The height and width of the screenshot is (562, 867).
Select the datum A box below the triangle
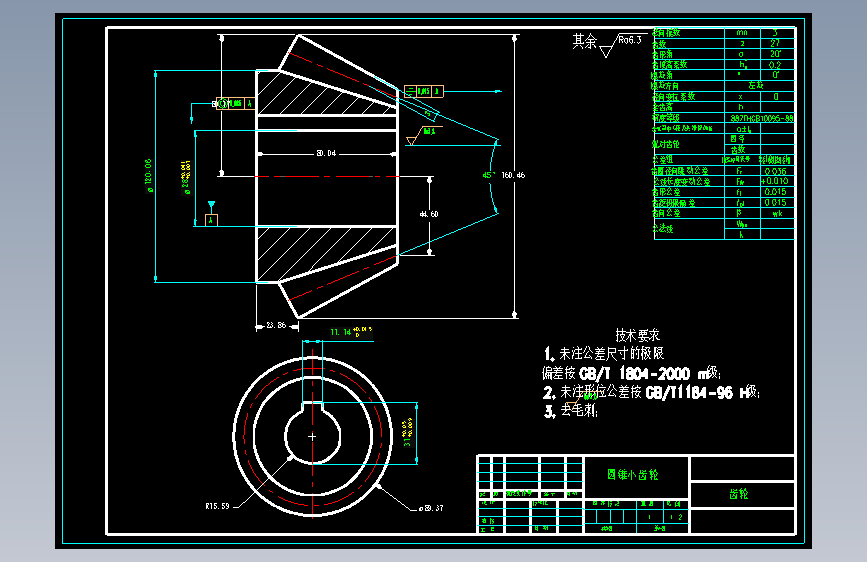click(211, 220)
